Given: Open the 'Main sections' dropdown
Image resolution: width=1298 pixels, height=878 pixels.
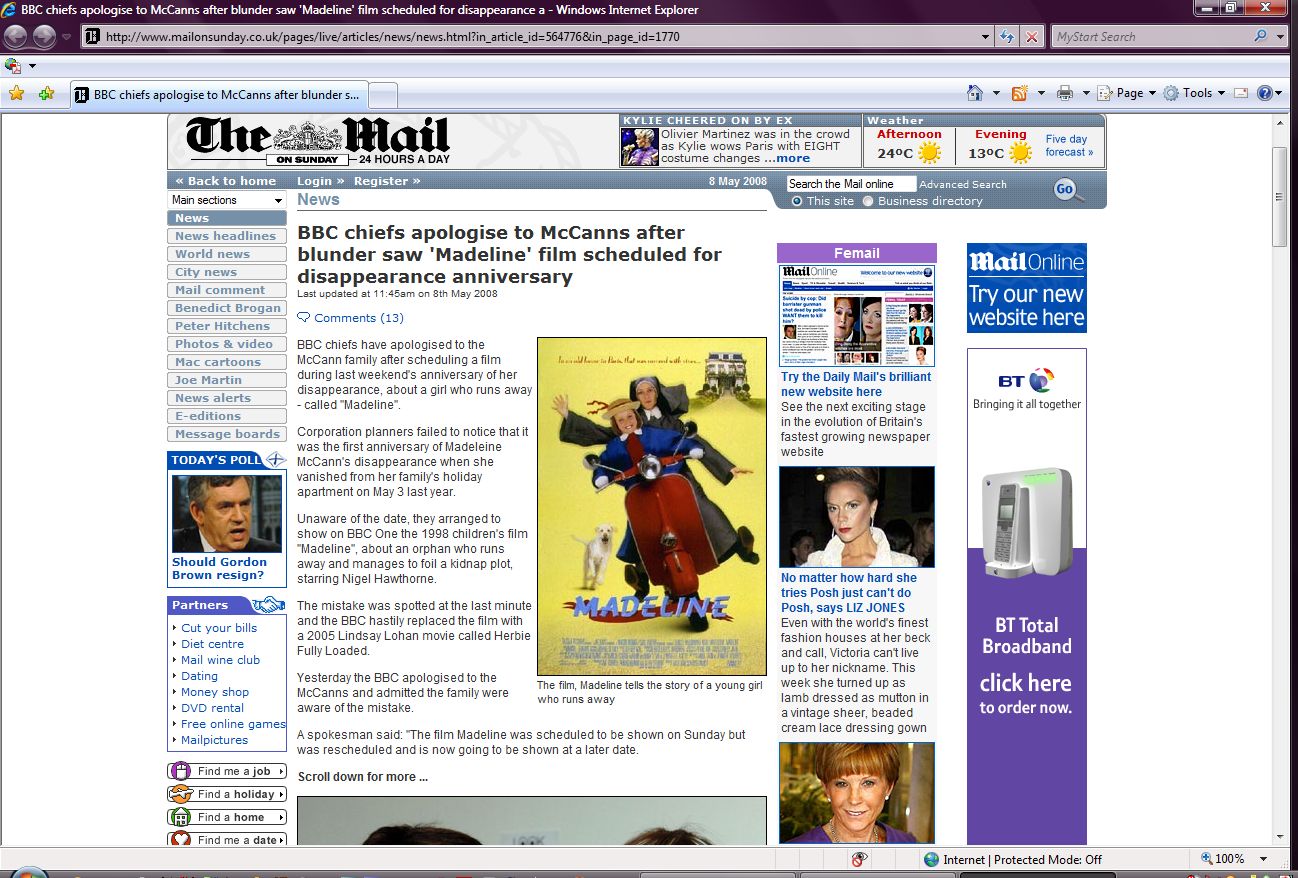Looking at the screenshot, I should pos(227,200).
